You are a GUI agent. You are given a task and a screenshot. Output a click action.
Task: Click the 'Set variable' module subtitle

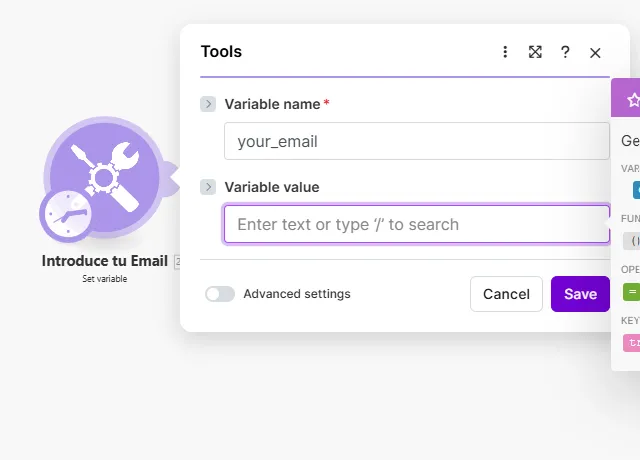pos(104,279)
